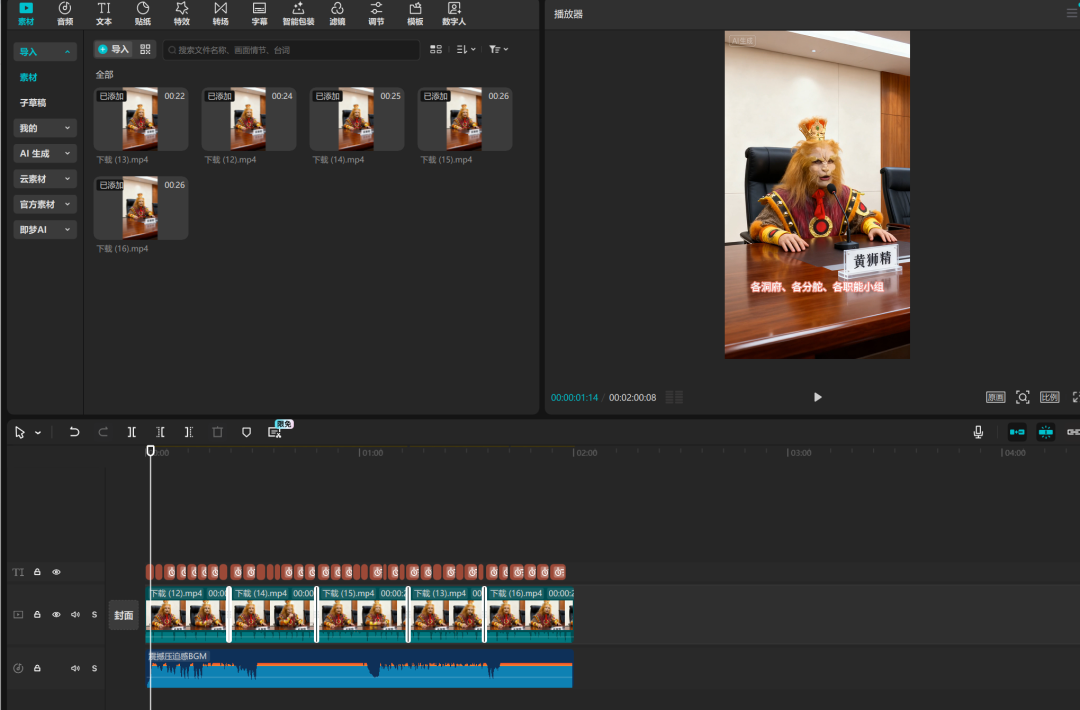This screenshot has height=710, width=1080.
Task: Switch to the 音频 audio tab
Action: 65,13
